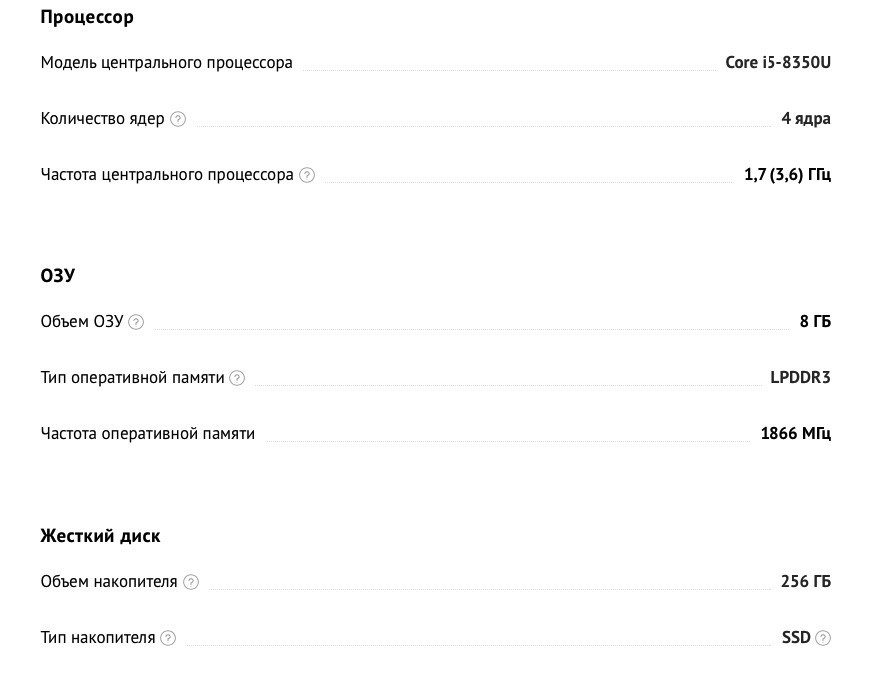Click the Жесткий диск section heading
Image resolution: width=880 pixels, height=676 pixels.
pyautogui.click(x=100, y=536)
